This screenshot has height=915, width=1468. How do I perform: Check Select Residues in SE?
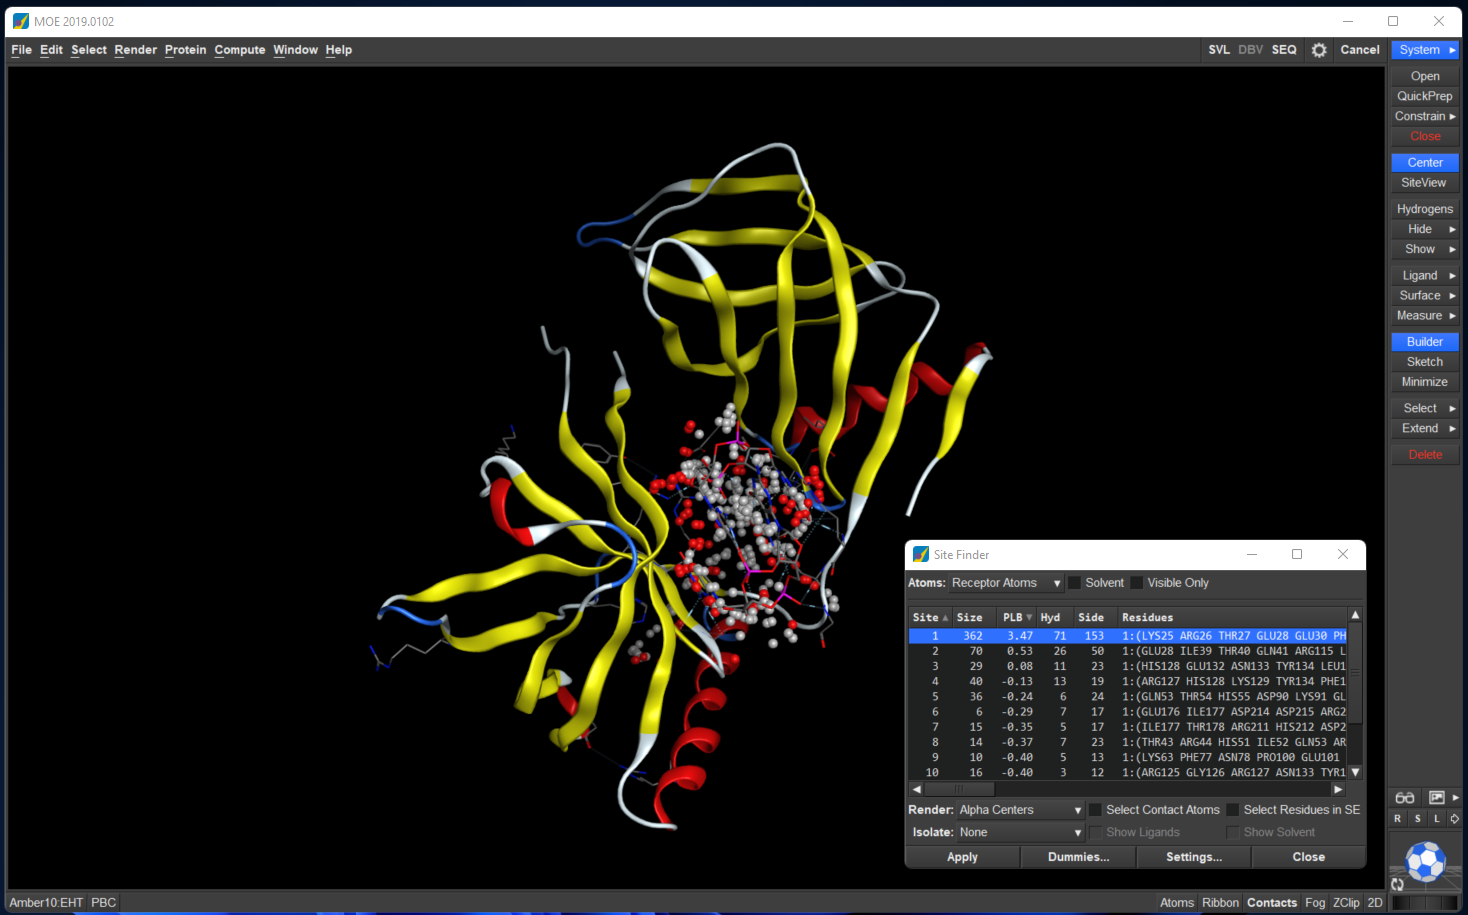coord(1233,810)
